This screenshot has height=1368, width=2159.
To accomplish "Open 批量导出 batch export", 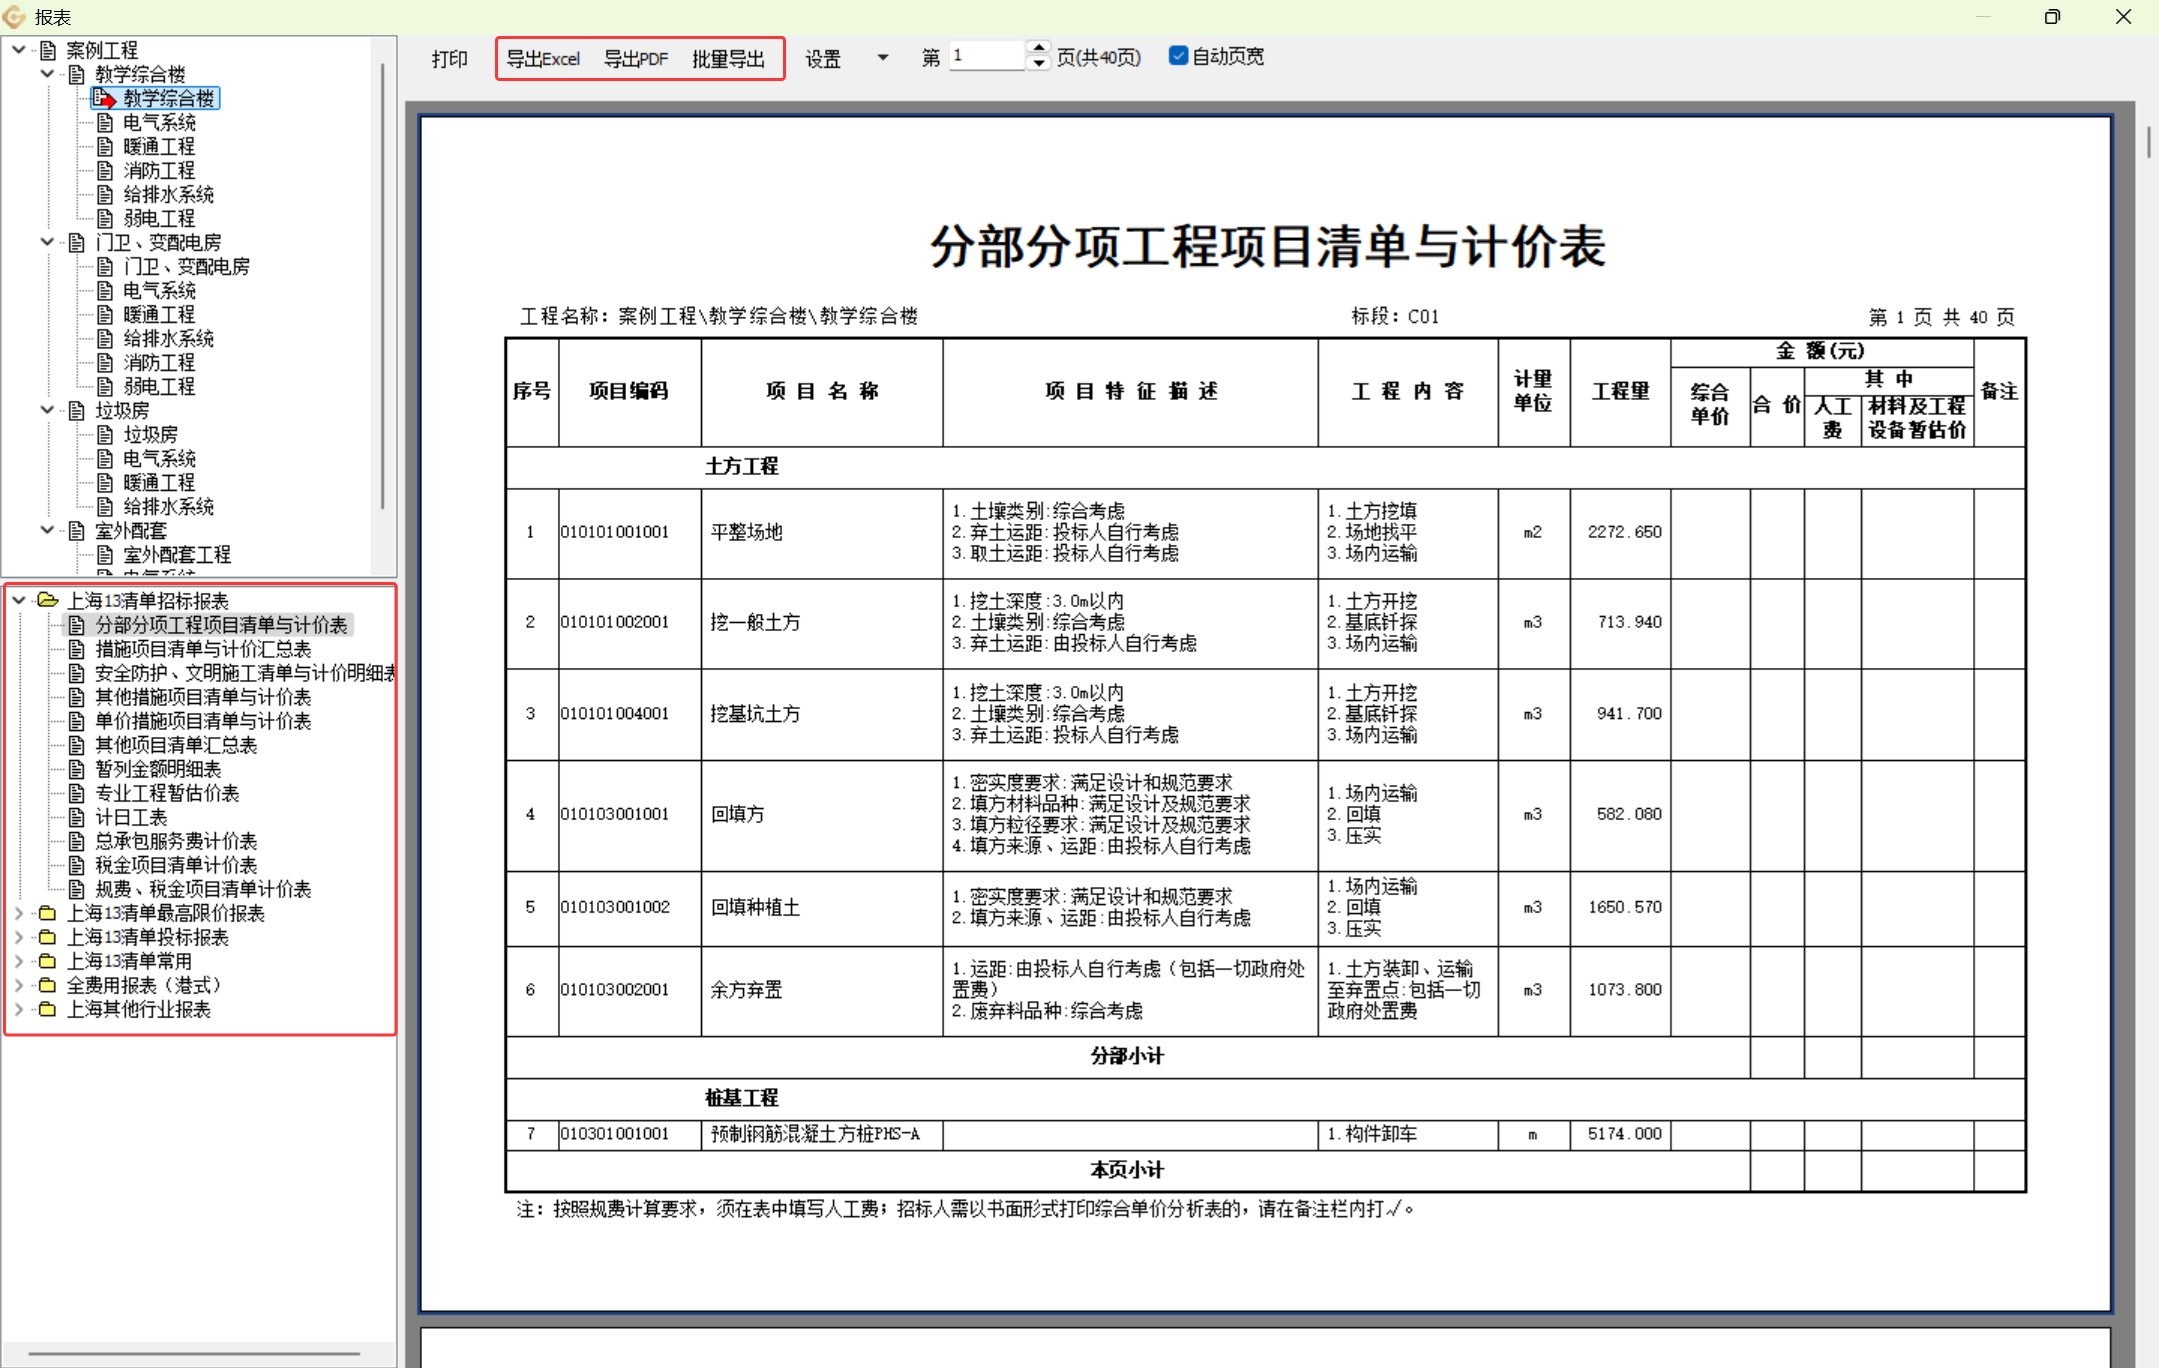I will click(x=728, y=59).
